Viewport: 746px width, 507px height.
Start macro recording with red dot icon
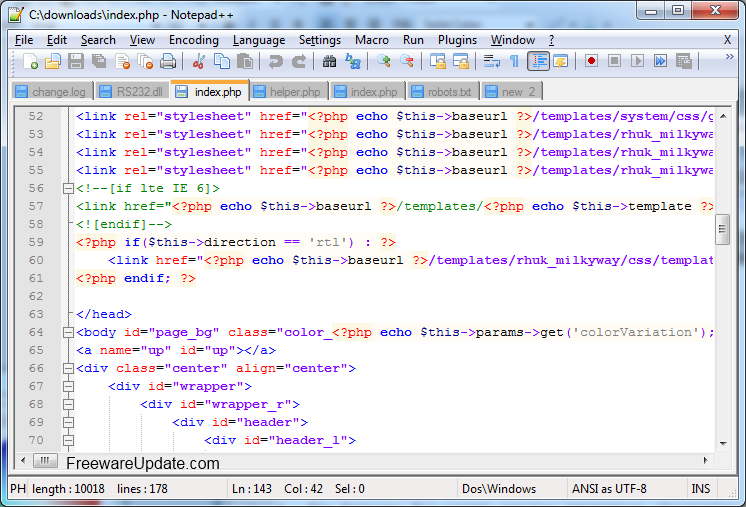[x=591, y=61]
